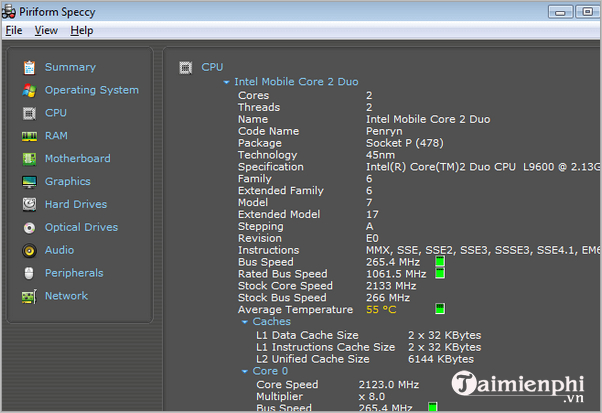The image size is (602, 413).
Task: Click the Optical Drives disc icon
Action: [29, 228]
